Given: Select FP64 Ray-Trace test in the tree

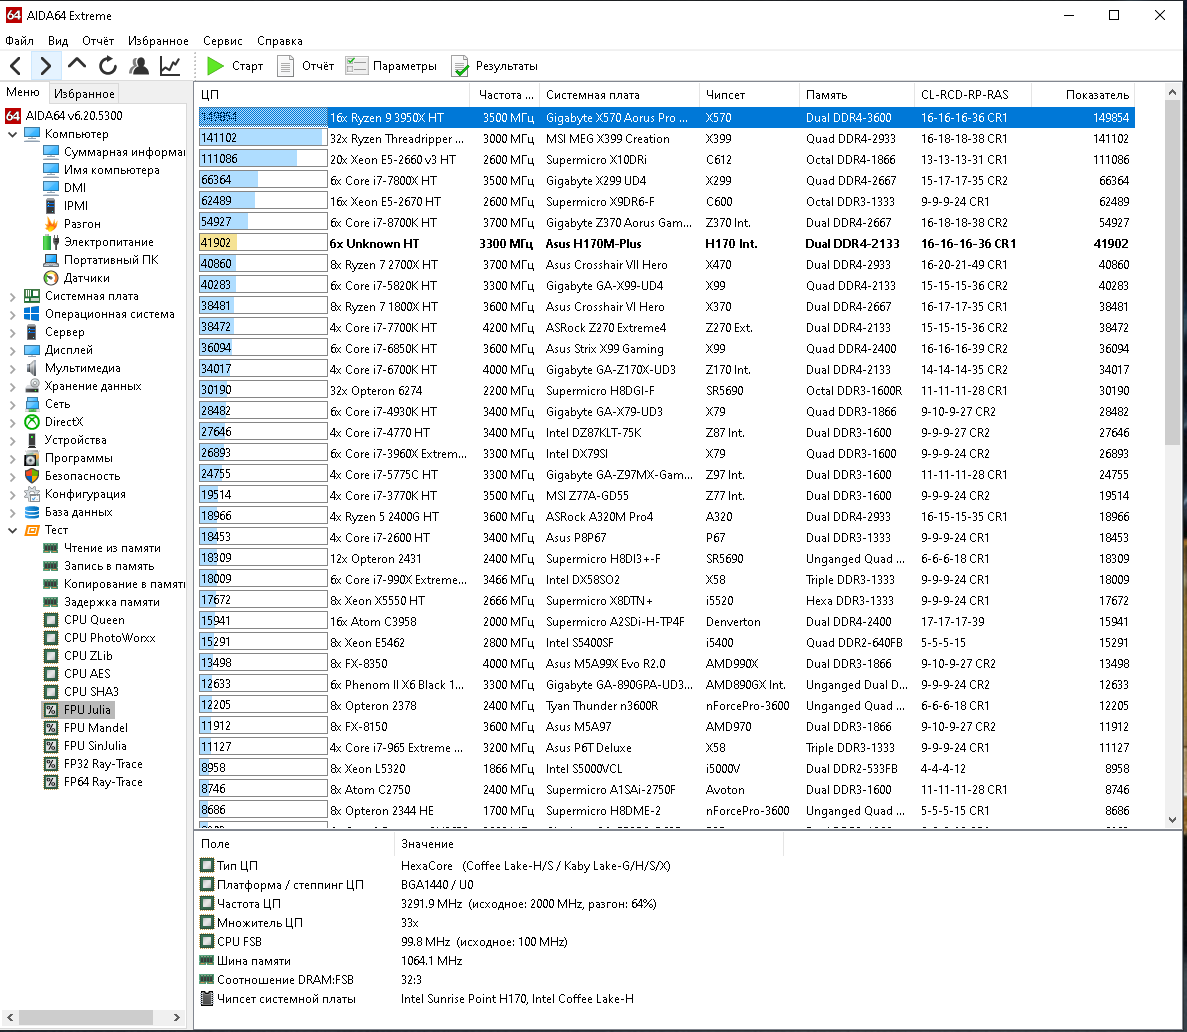Looking at the screenshot, I should coord(102,782).
